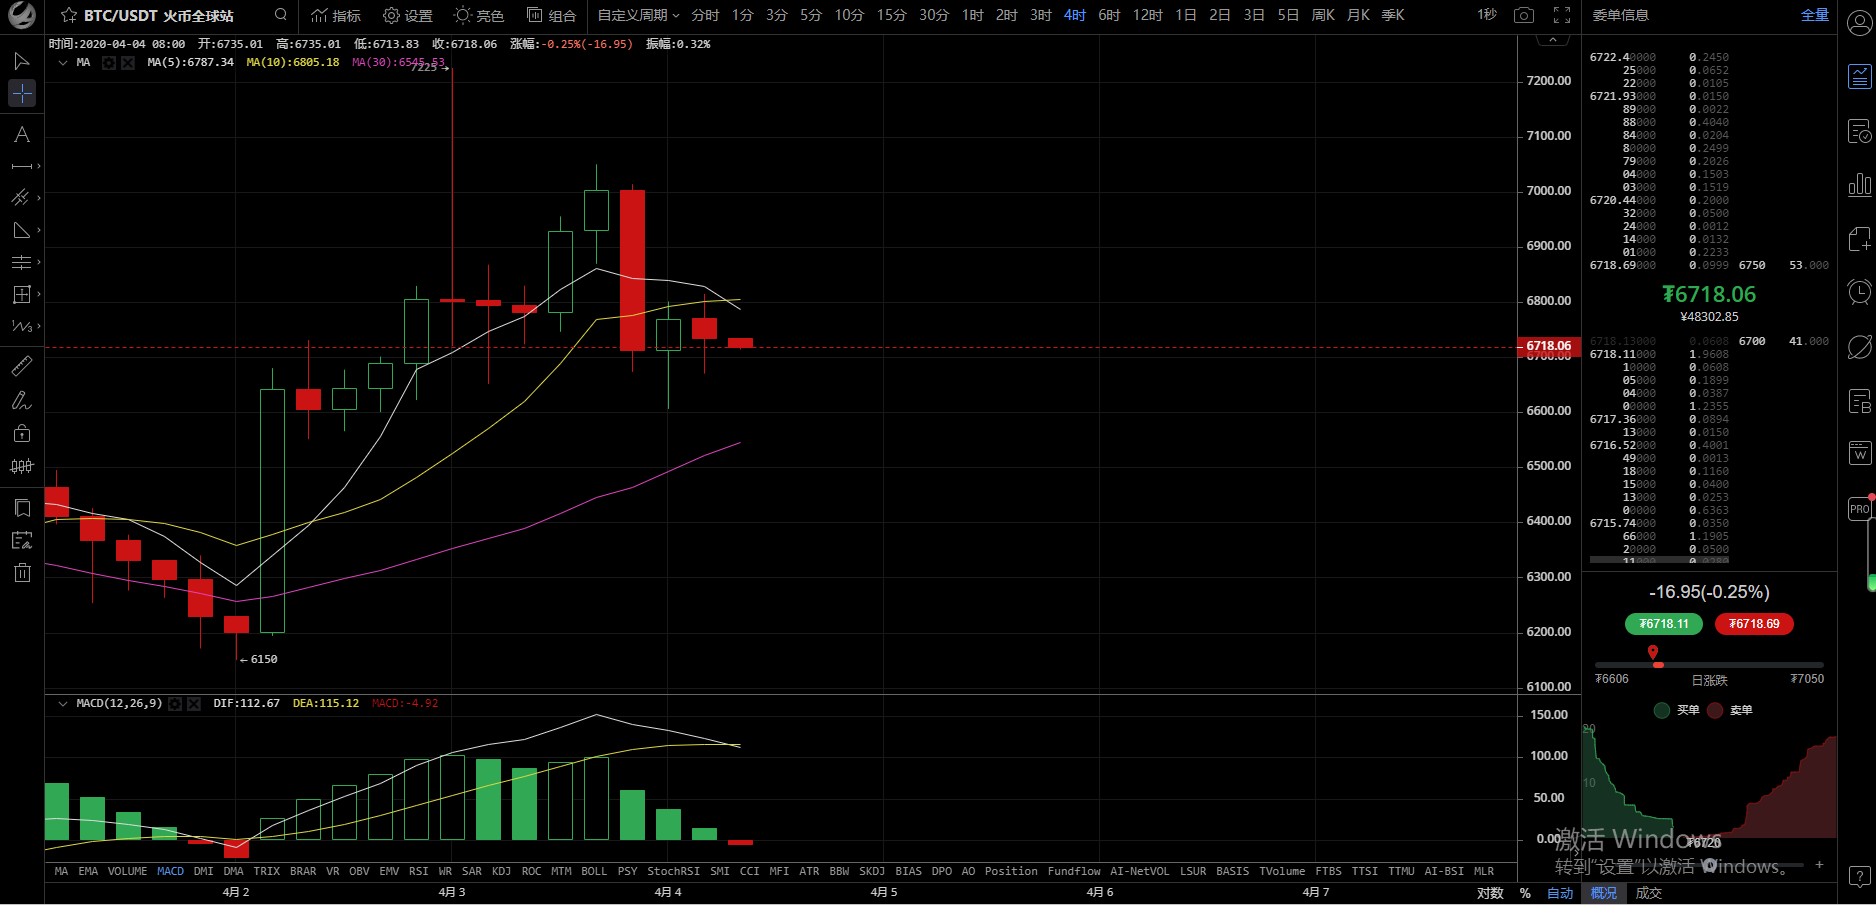
Task: Click the search magnifier beside the BTC/USDT title
Action: pos(281,15)
